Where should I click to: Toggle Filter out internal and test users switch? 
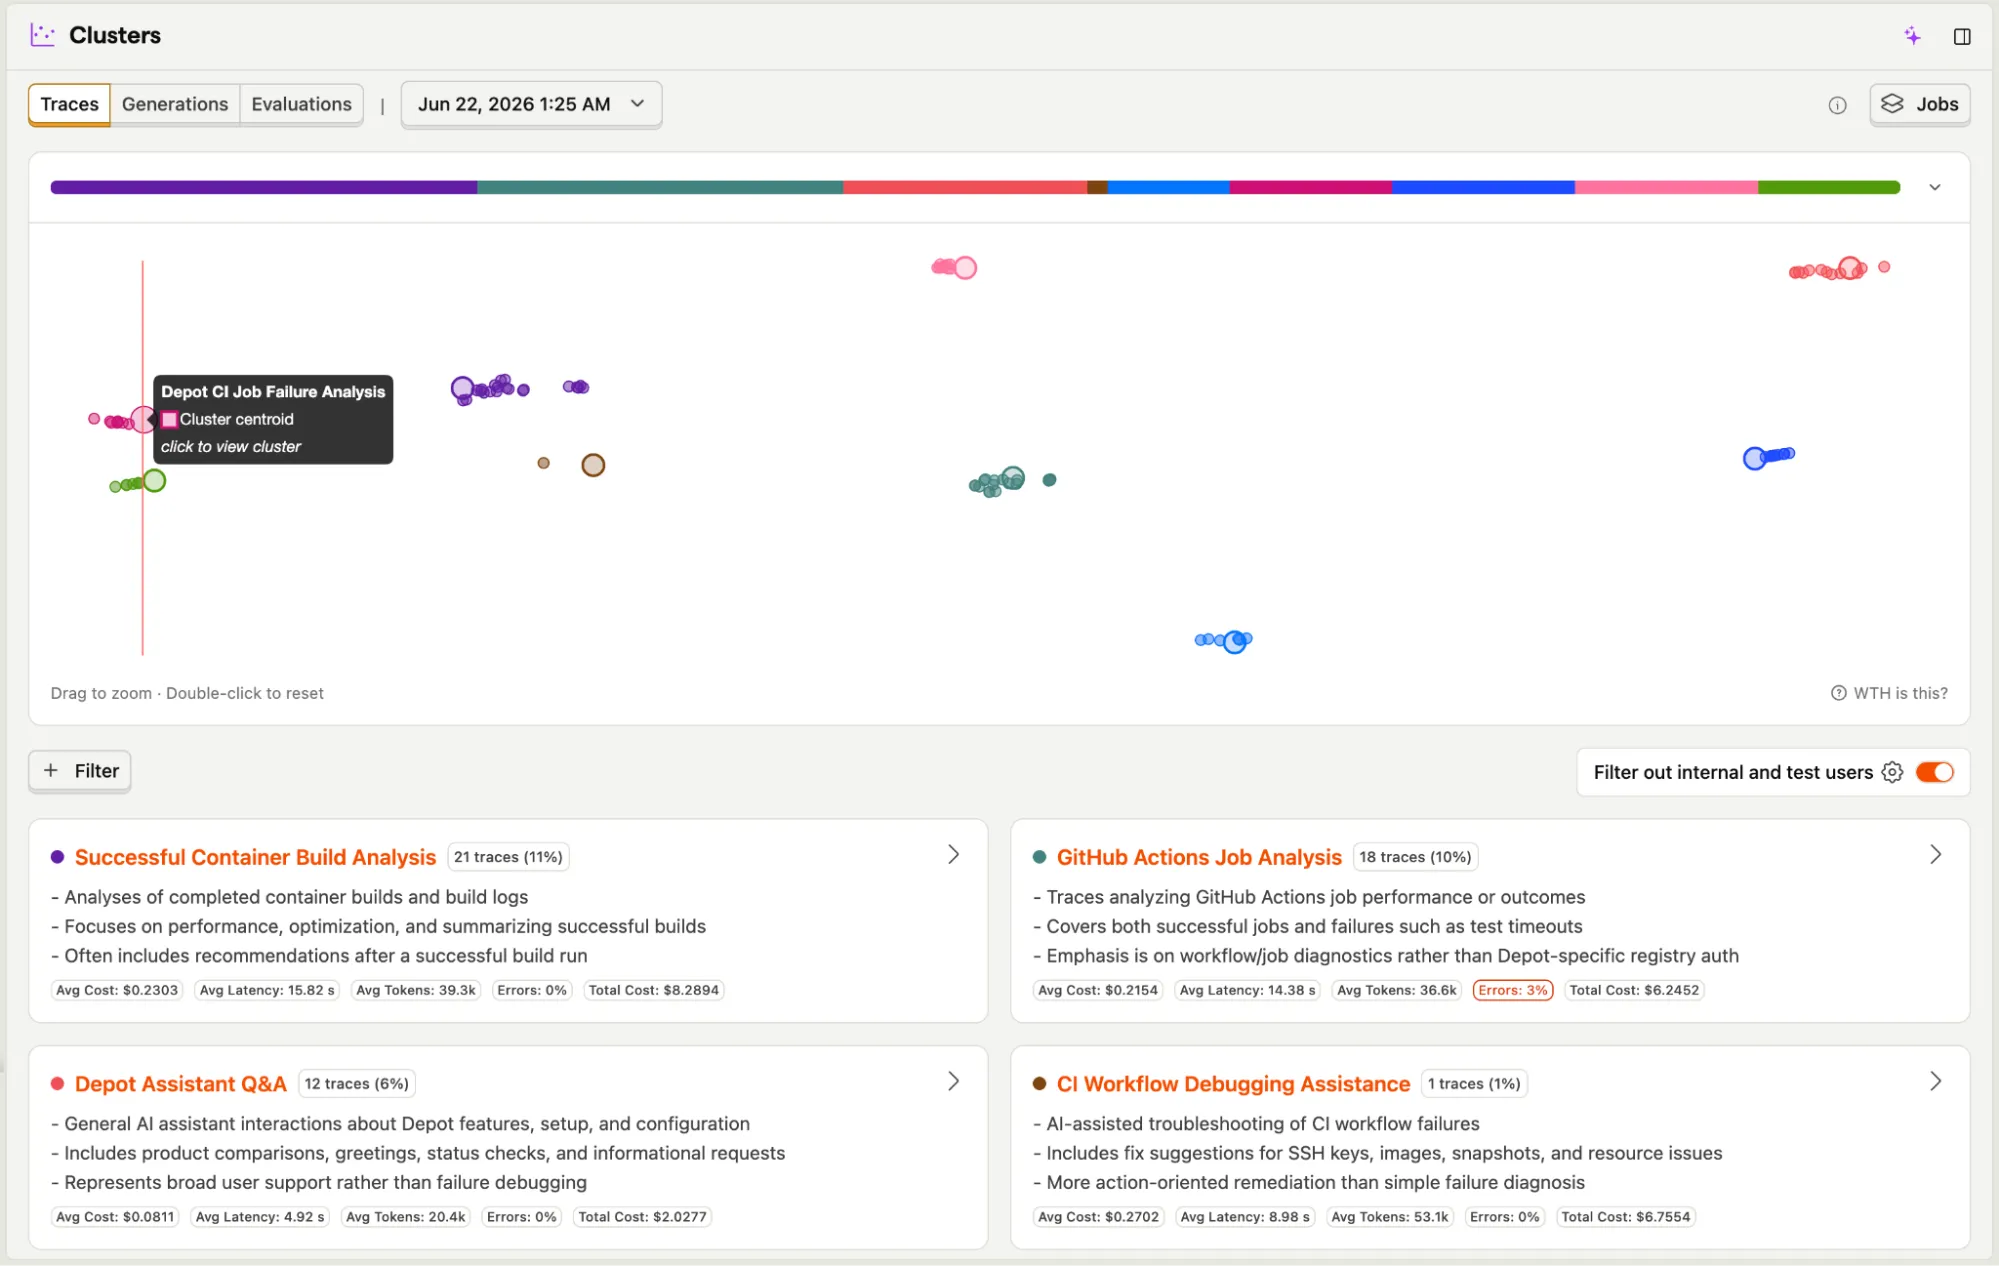click(x=1934, y=772)
